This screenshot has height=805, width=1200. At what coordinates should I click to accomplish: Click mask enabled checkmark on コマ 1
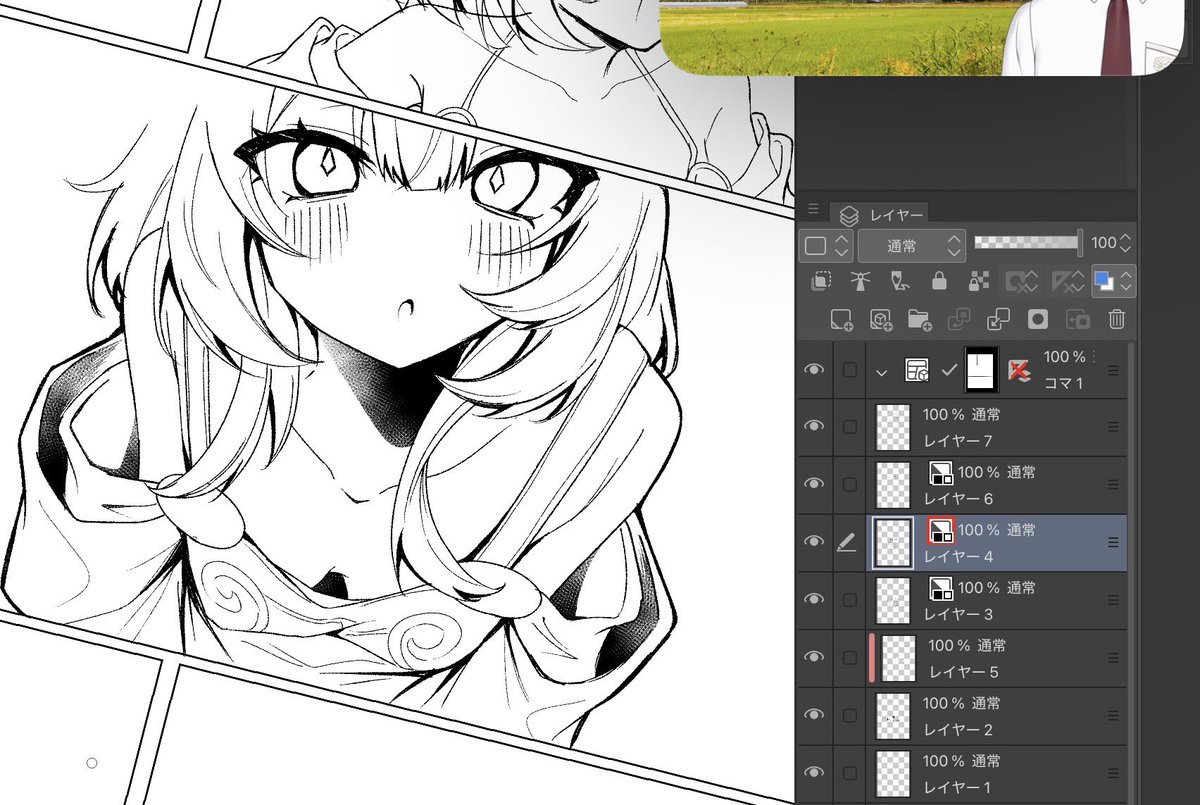(x=949, y=371)
